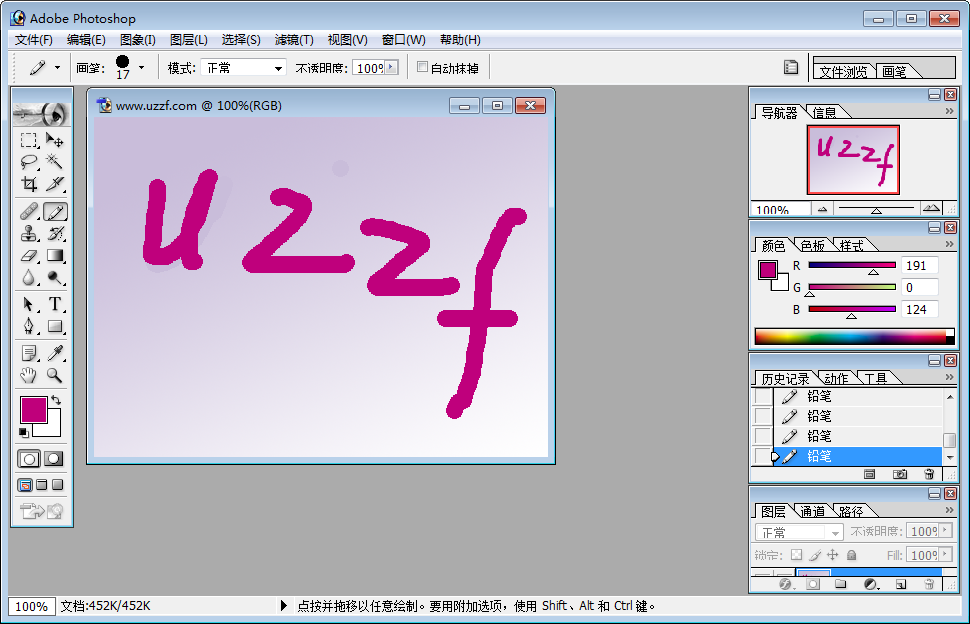This screenshot has width=970, height=624.
Task: Select the Healing Brush tool
Action: 28,212
